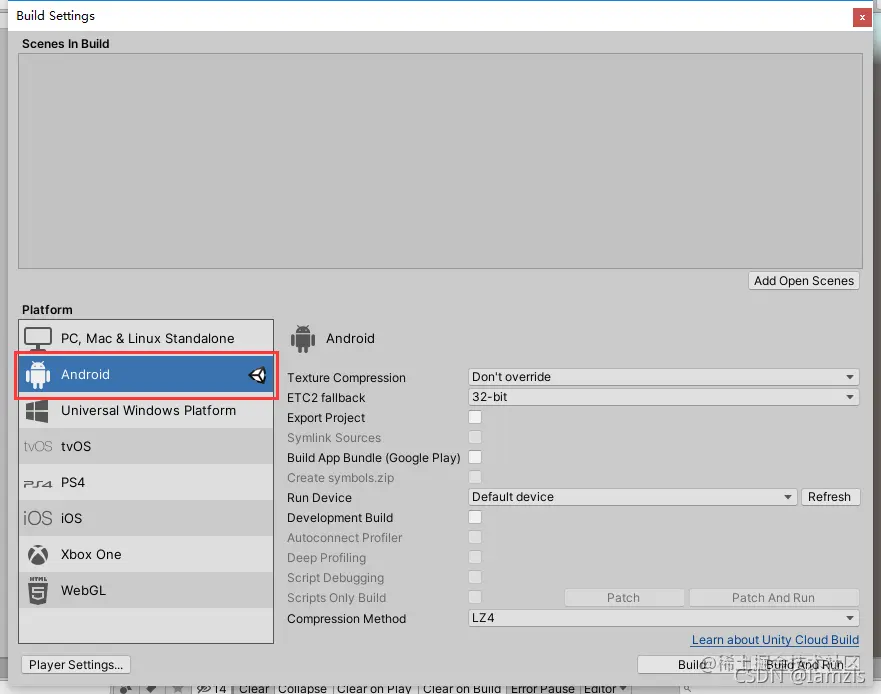Screen dimensions: 881x694
Task: Click the Build And Run button
Action: [x=805, y=665]
